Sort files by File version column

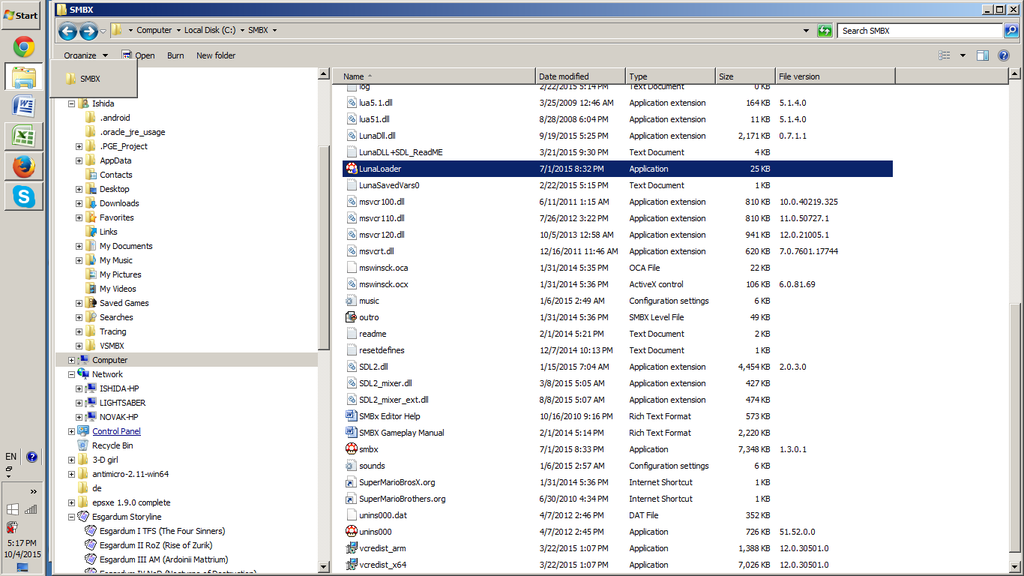click(x=835, y=76)
